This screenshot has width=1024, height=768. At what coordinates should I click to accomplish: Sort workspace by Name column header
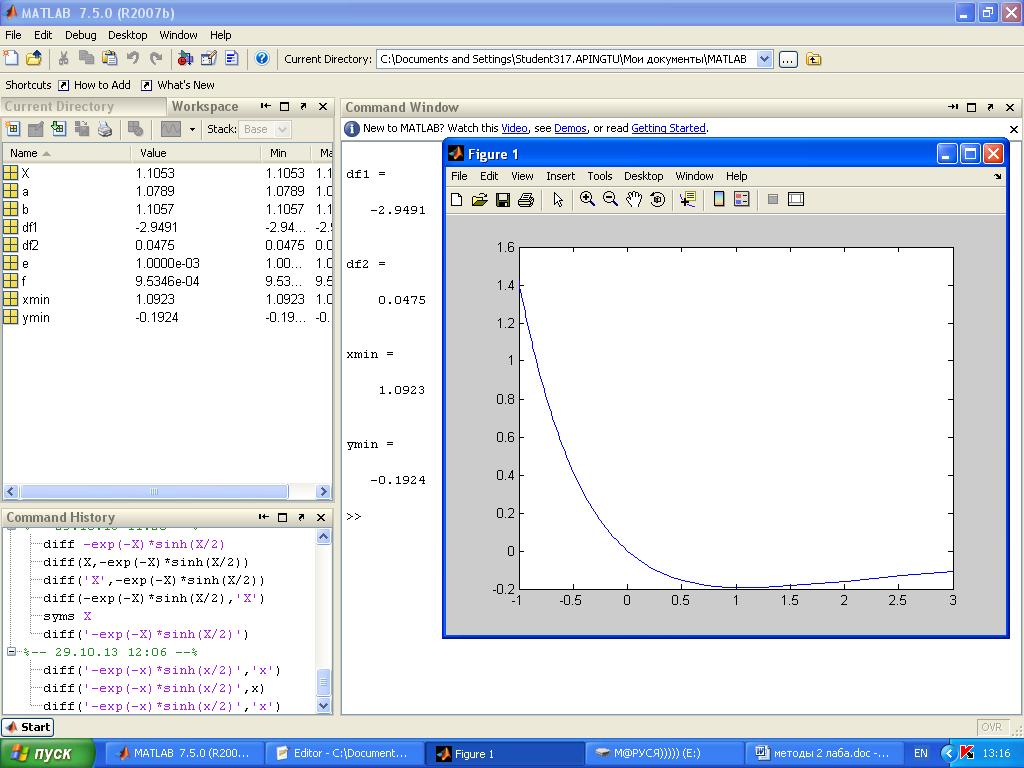pos(67,153)
